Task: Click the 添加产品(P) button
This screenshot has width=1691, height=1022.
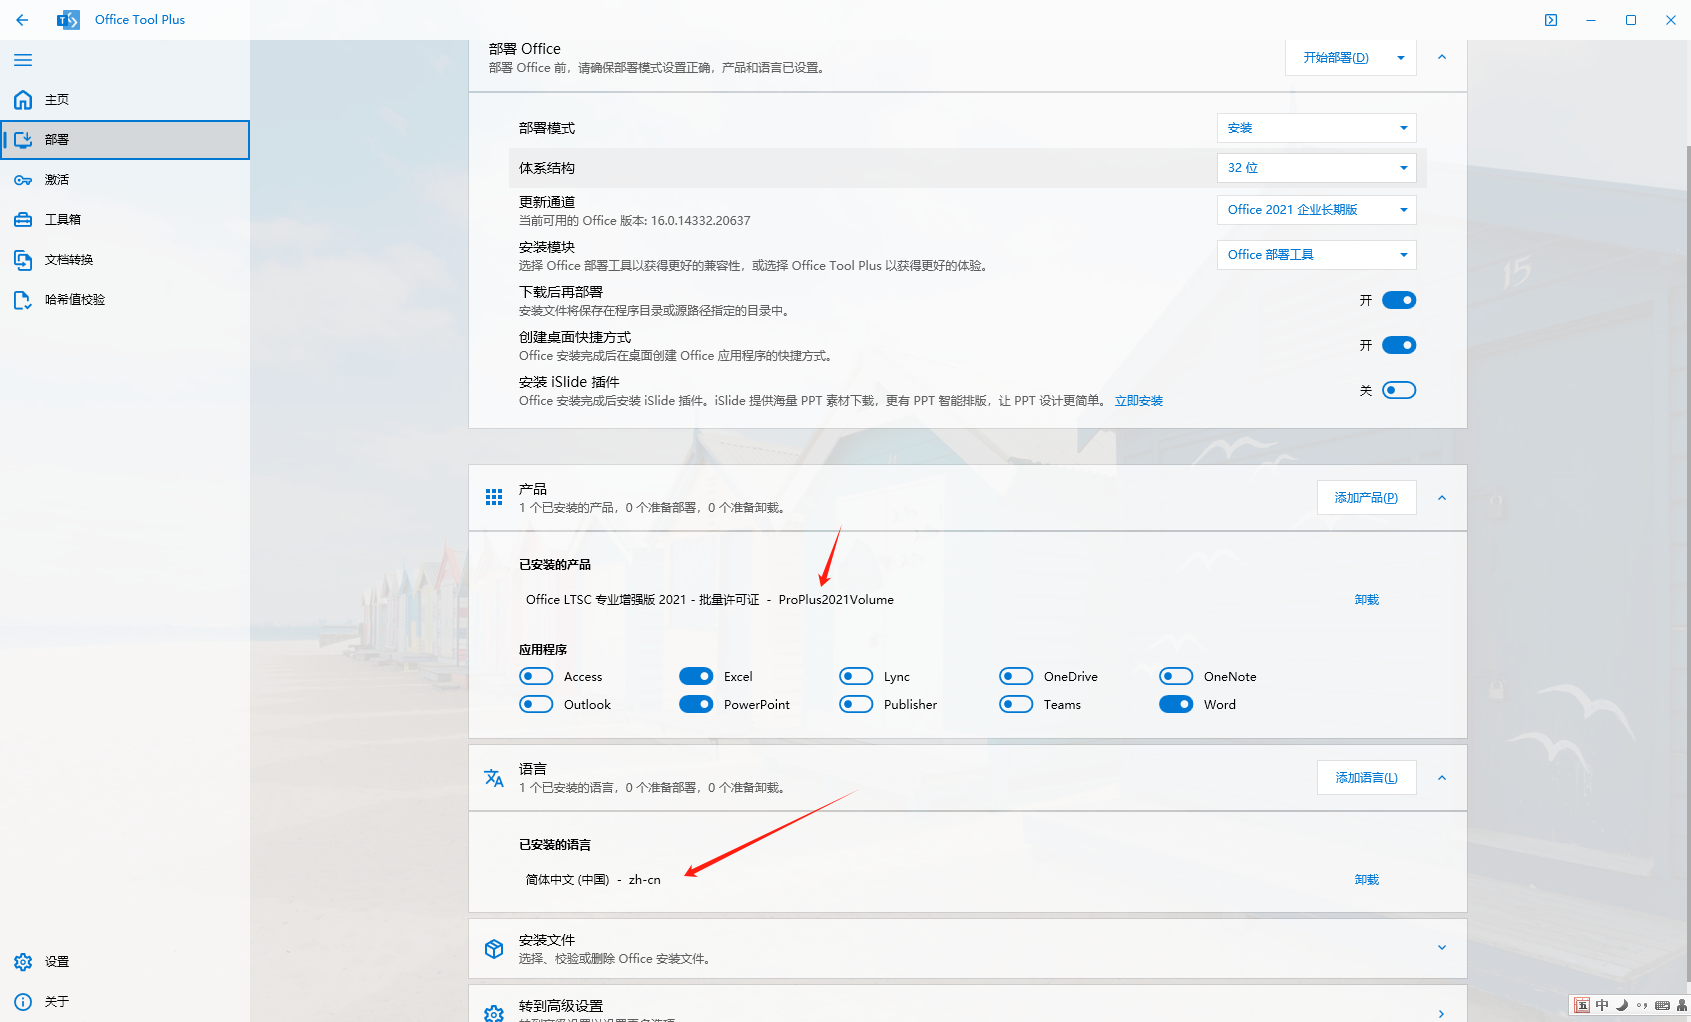Action: (1367, 498)
